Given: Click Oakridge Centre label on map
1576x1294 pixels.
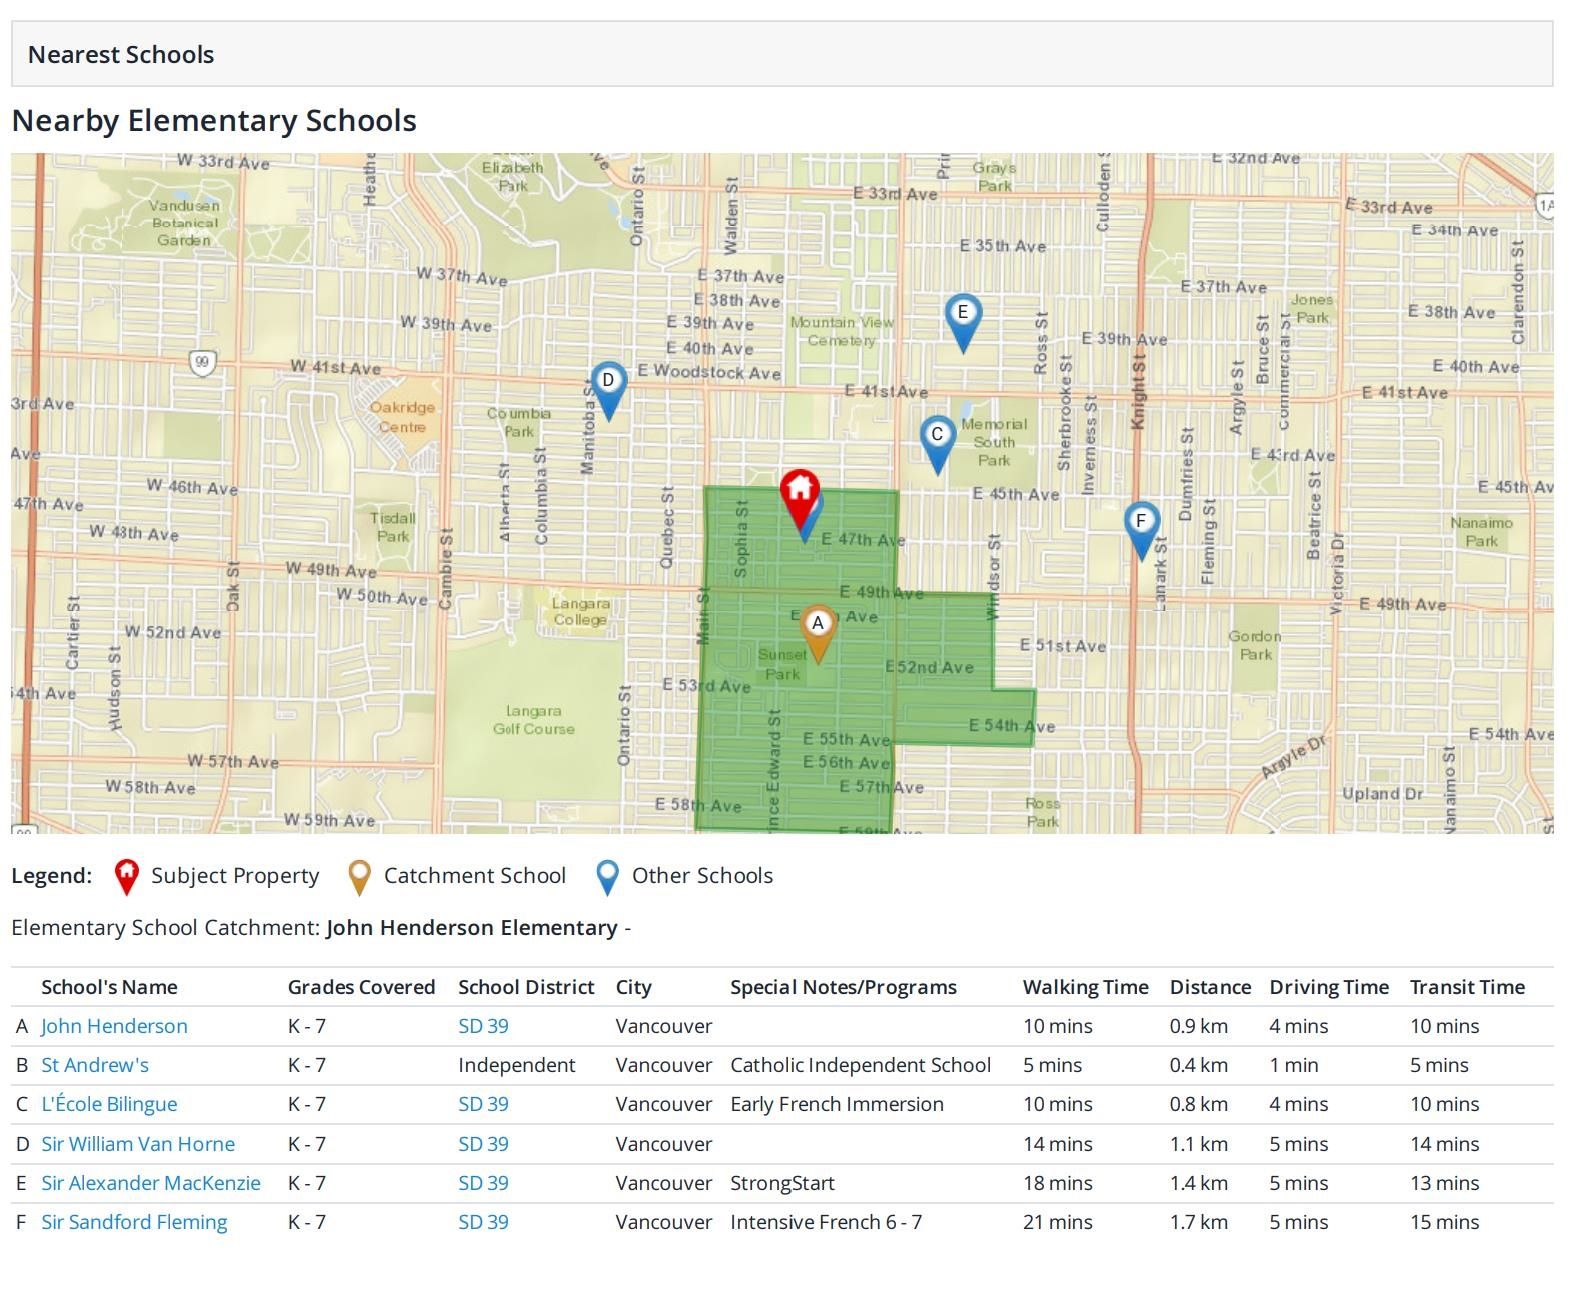Looking at the screenshot, I should tap(402, 417).
